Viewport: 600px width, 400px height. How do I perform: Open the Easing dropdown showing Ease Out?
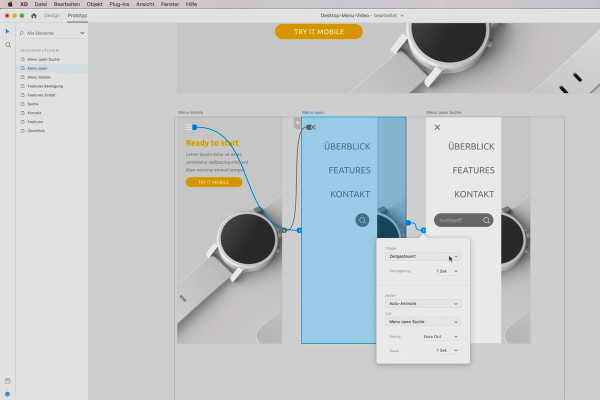[440, 337]
